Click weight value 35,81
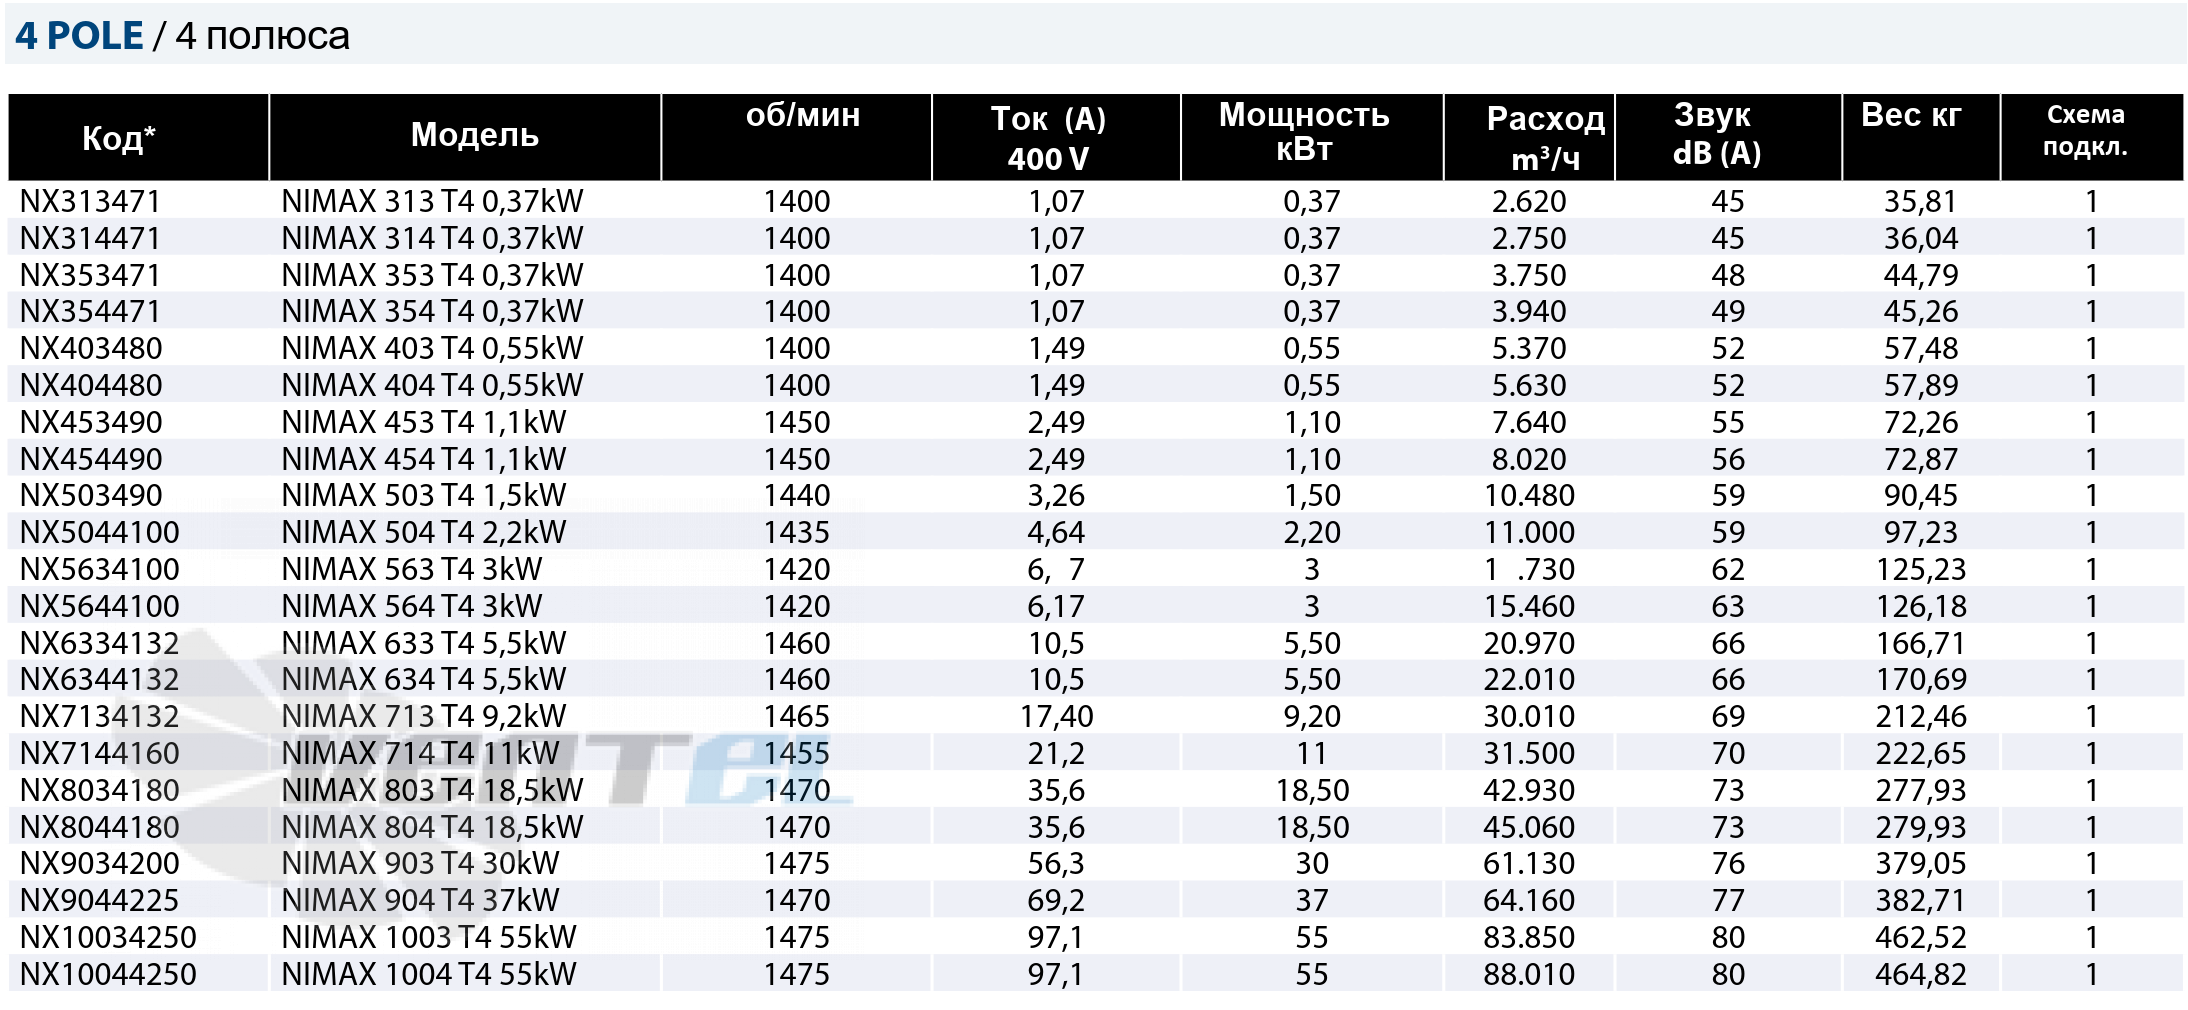Viewport: 2188px width, 1010px height. 1921,201
